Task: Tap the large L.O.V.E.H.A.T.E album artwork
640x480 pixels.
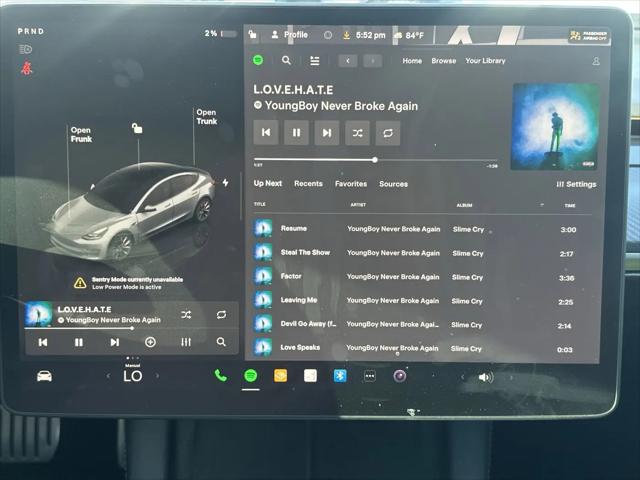Action: pos(555,127)
